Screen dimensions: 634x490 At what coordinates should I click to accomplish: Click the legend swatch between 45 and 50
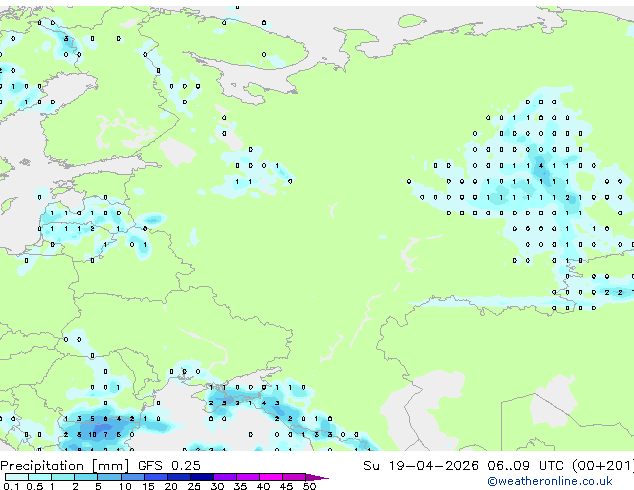click(294, 477)
